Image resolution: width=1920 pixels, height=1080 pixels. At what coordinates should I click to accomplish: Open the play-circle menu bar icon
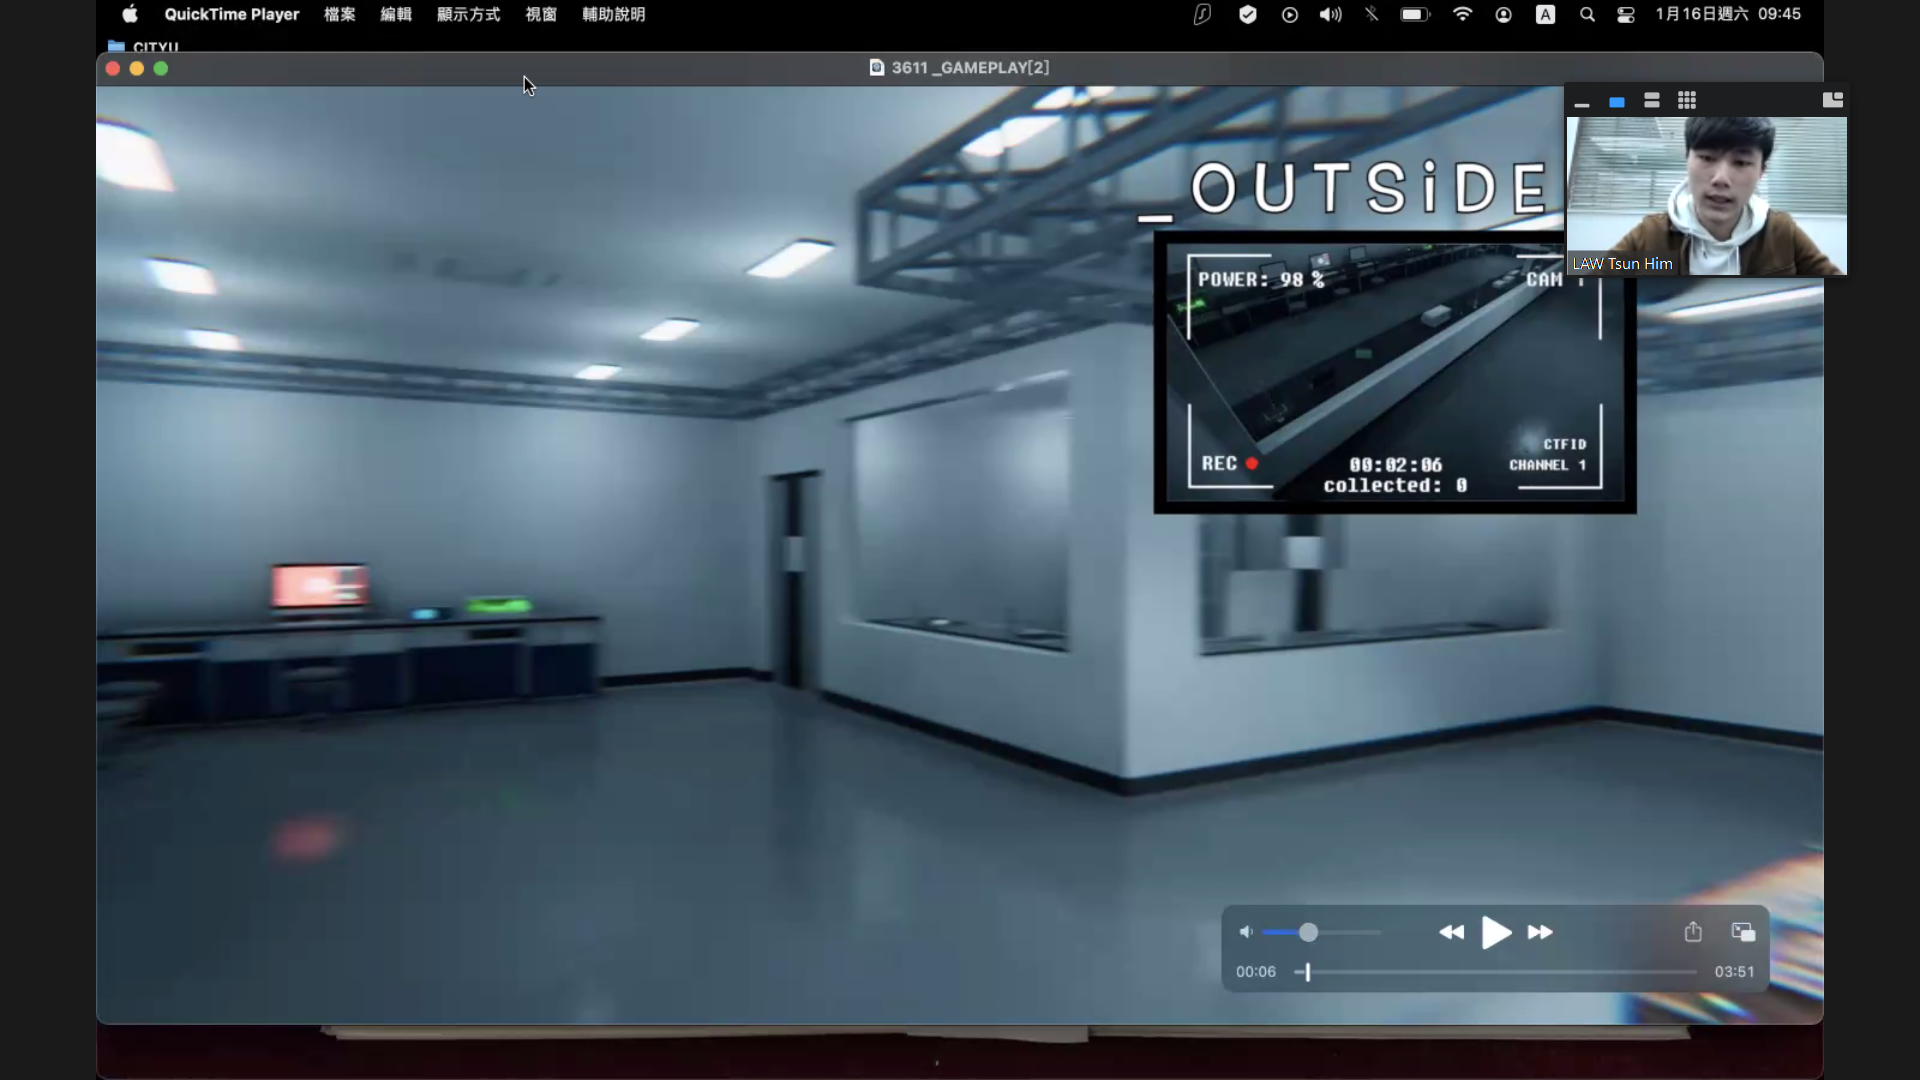[x=1290, y=14]
